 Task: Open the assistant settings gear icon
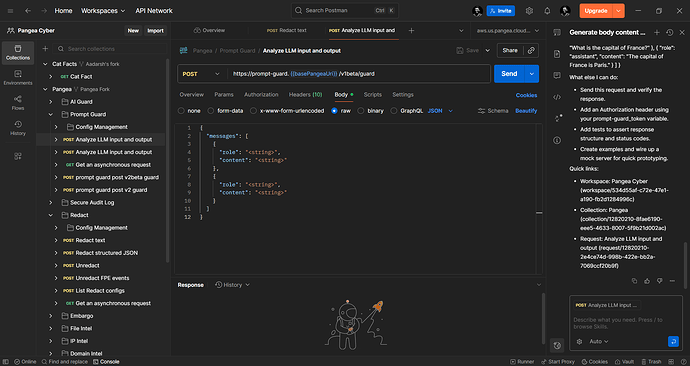[x=579, y=341]
